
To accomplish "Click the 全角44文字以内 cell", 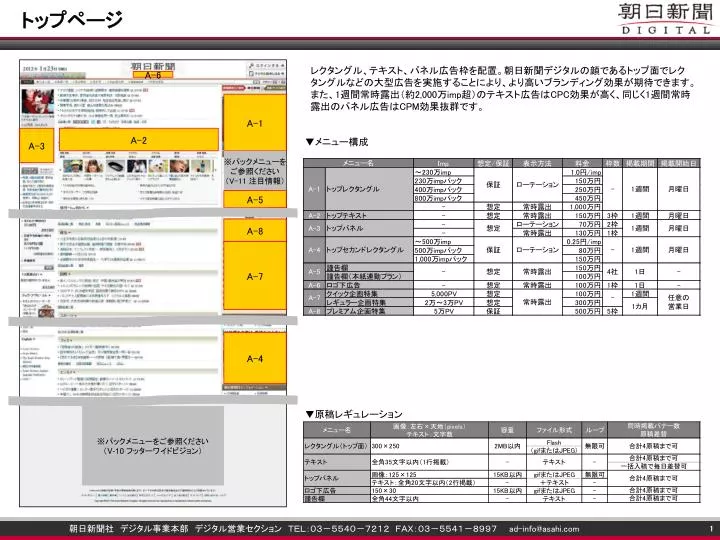I will (429, 498).
